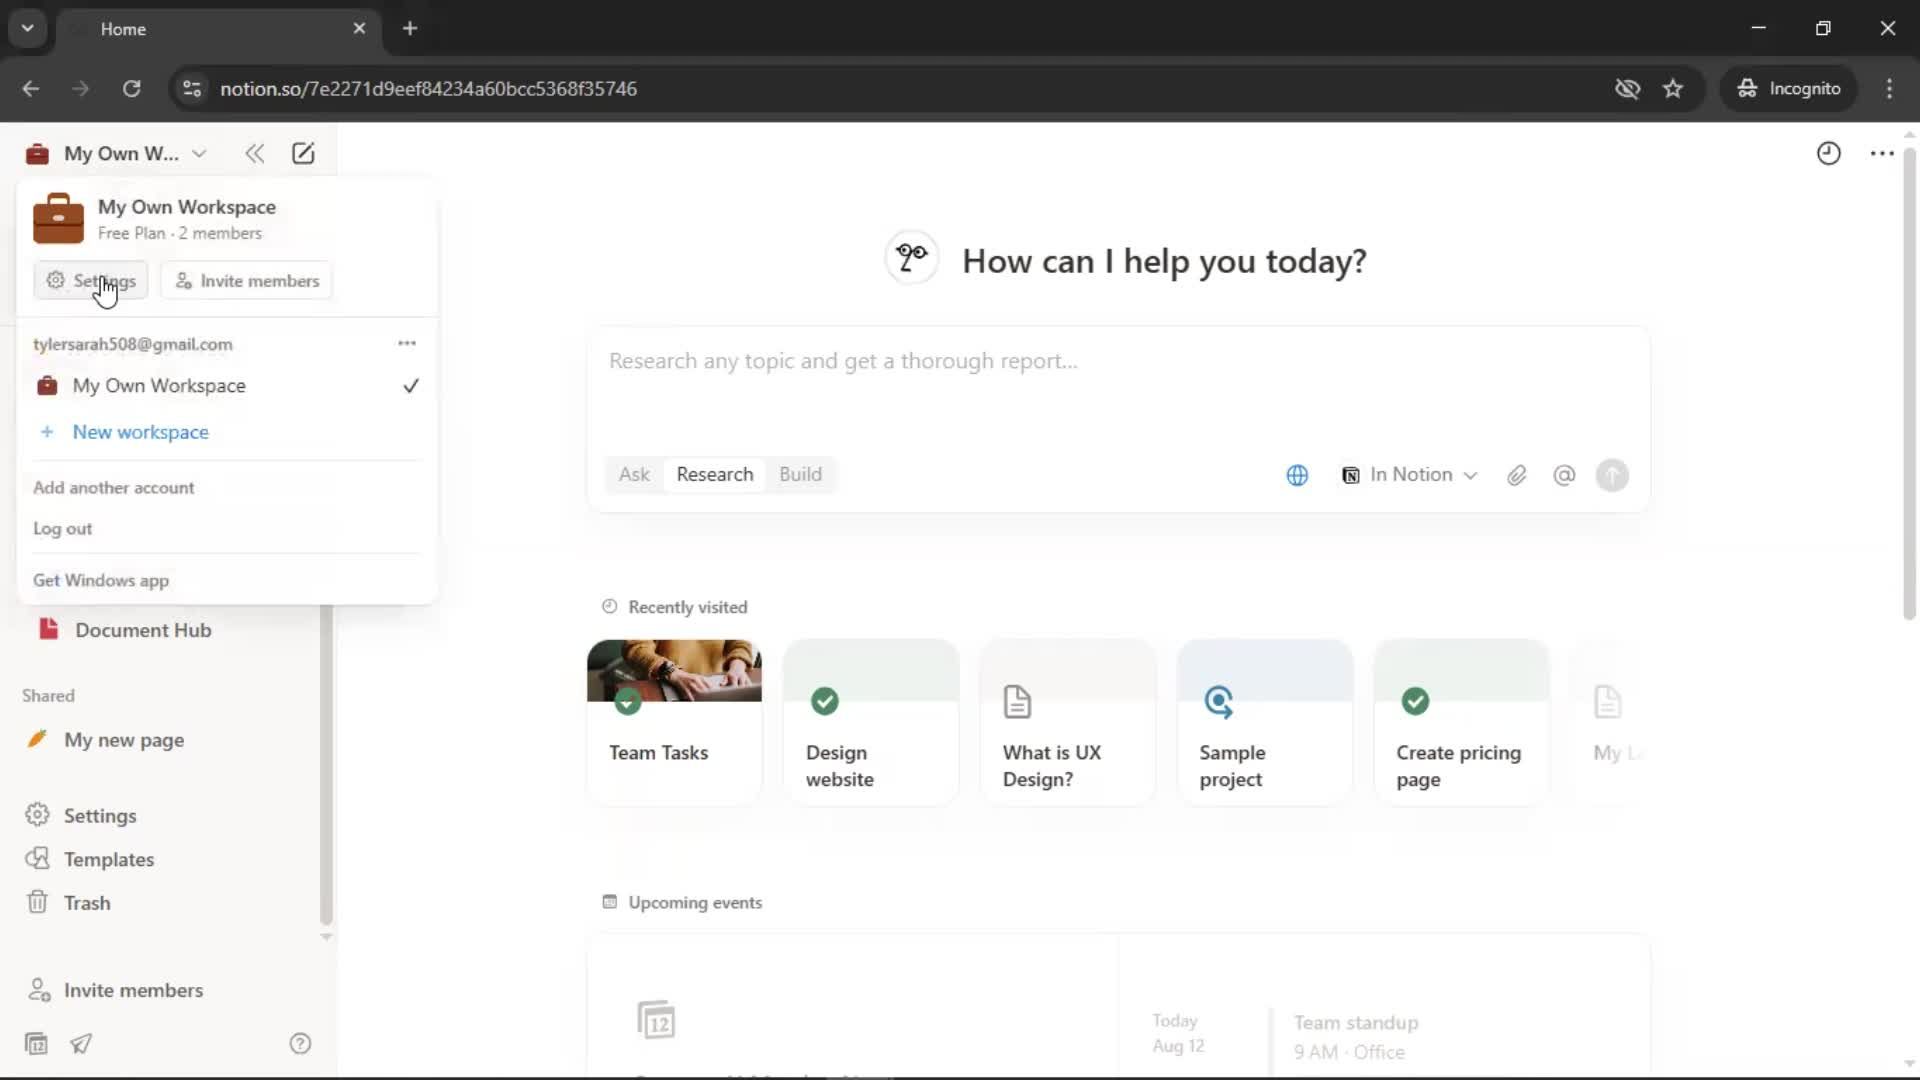Submit the prompt with the up-arrow button

click(1612, 475)
